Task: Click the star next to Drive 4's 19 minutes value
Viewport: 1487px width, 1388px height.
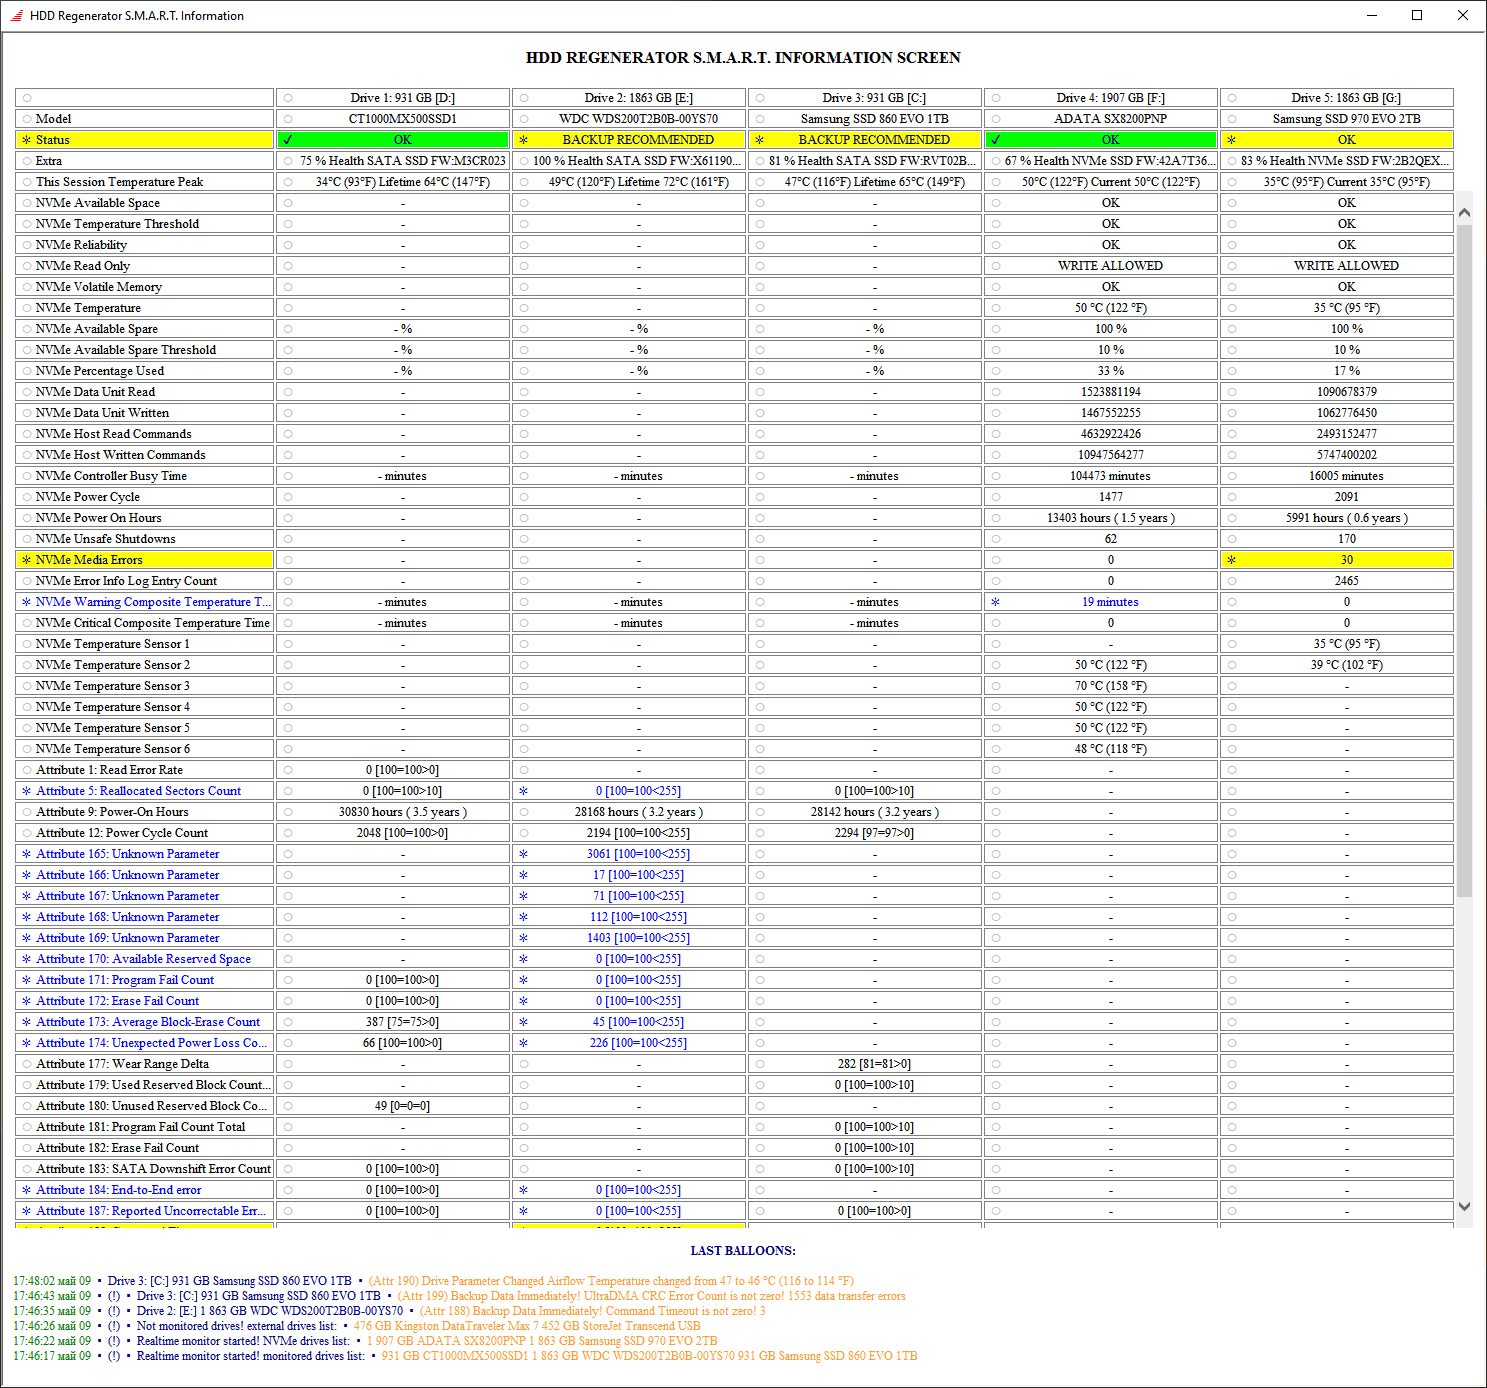Action: [x=996, y=602]
